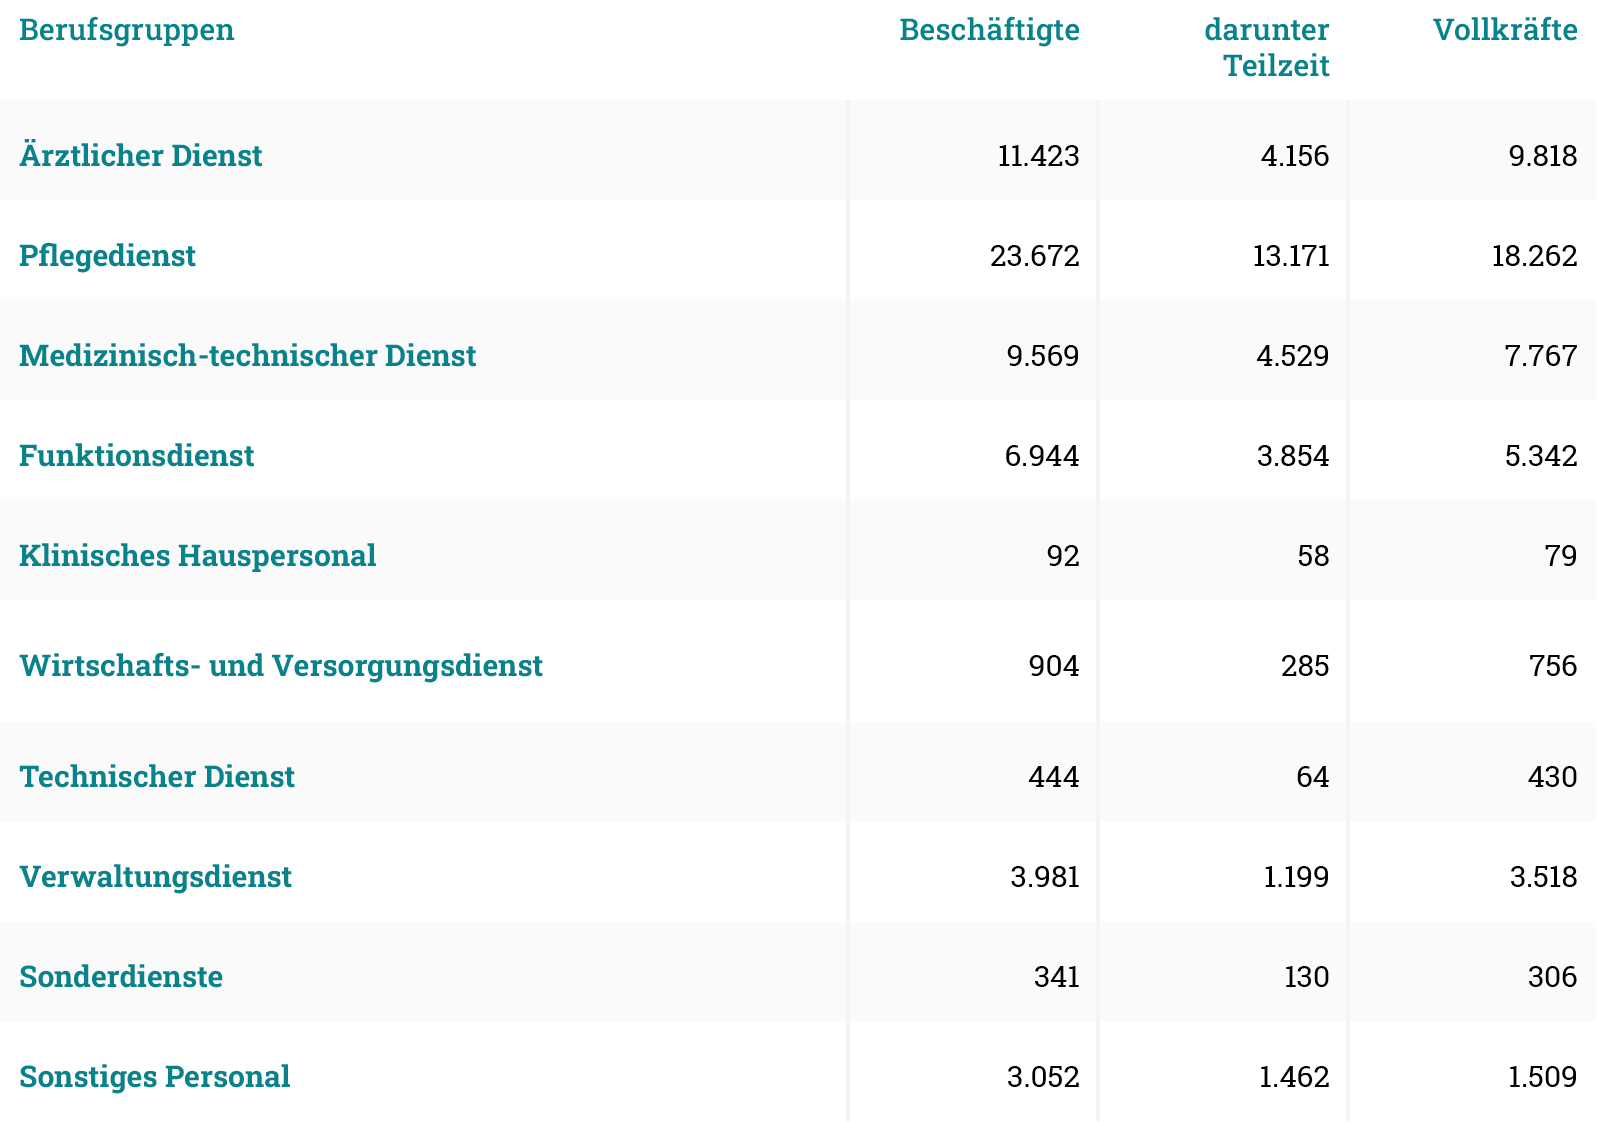Select the Verwaltungsdienst row label
Screen dimensions: 1600x1122
point(156,877)
